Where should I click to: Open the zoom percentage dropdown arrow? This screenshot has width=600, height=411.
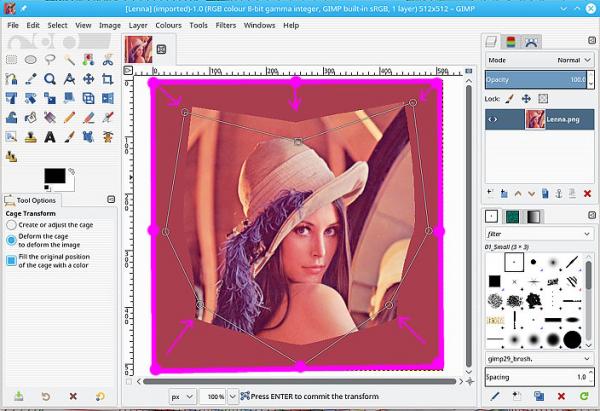tap(232, 396)
